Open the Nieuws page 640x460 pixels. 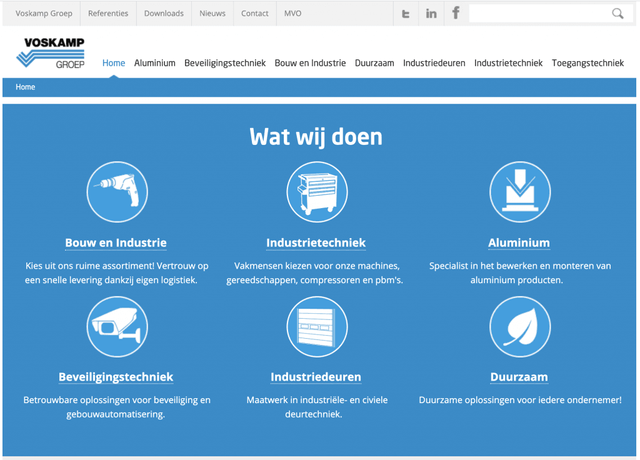[x=212, y=13]
